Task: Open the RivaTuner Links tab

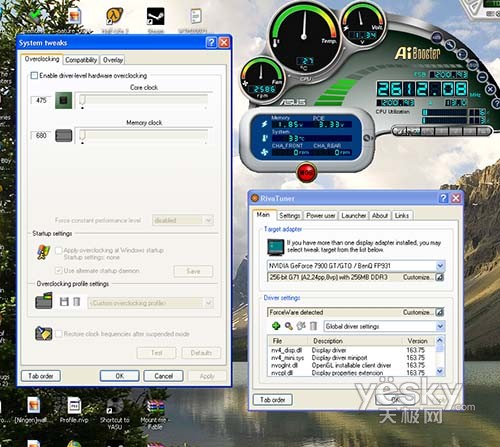Action: pos(402,216)
